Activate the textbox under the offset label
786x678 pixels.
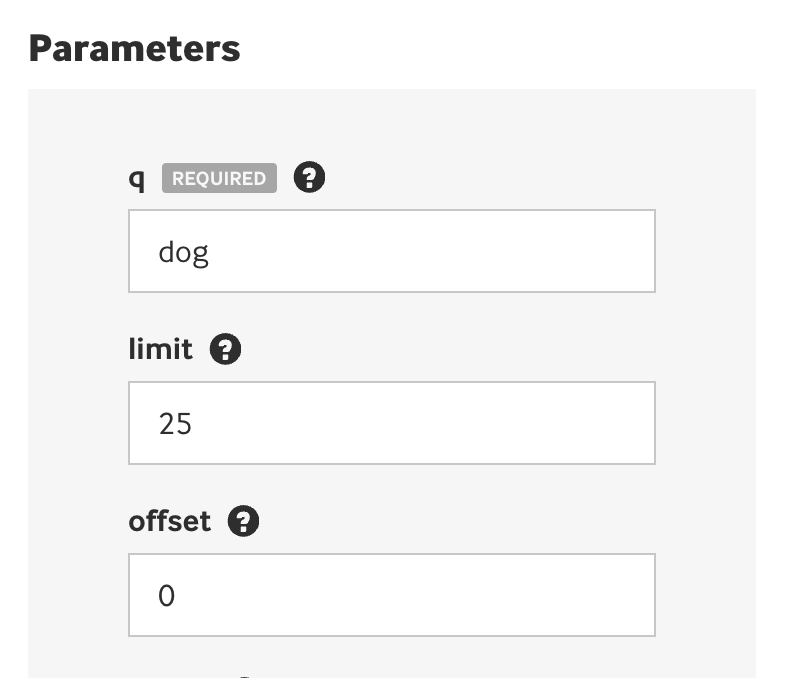click(391, 595)
